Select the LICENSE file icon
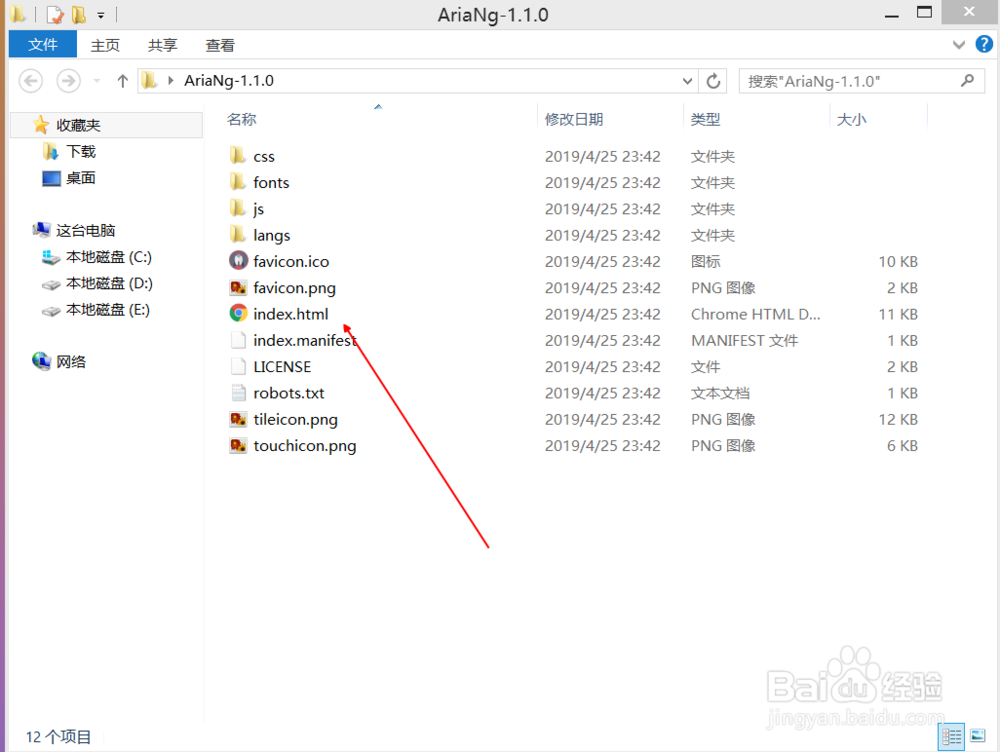This screenshot has width=1000, height=752. click(238, 366)
